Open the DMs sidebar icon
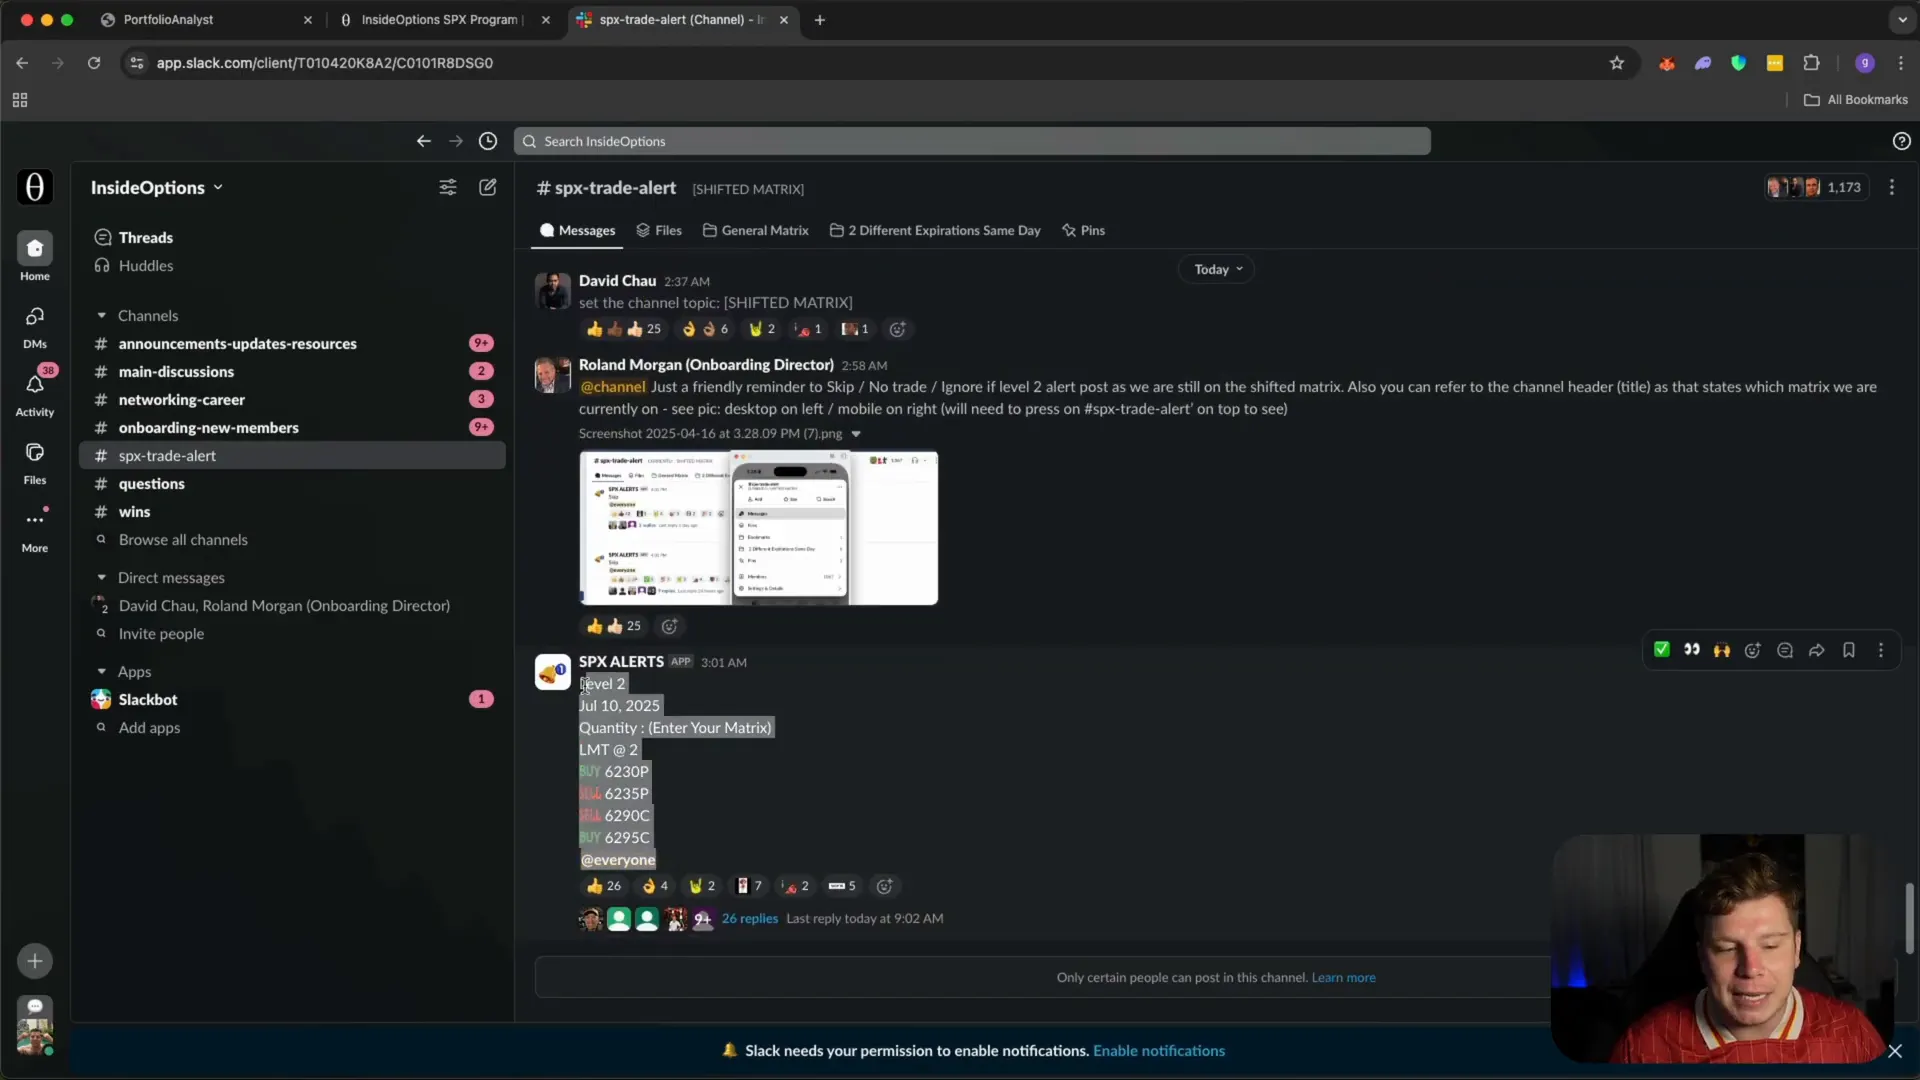The height and width of the screenshot is (1080, 1920). [35, 316]
